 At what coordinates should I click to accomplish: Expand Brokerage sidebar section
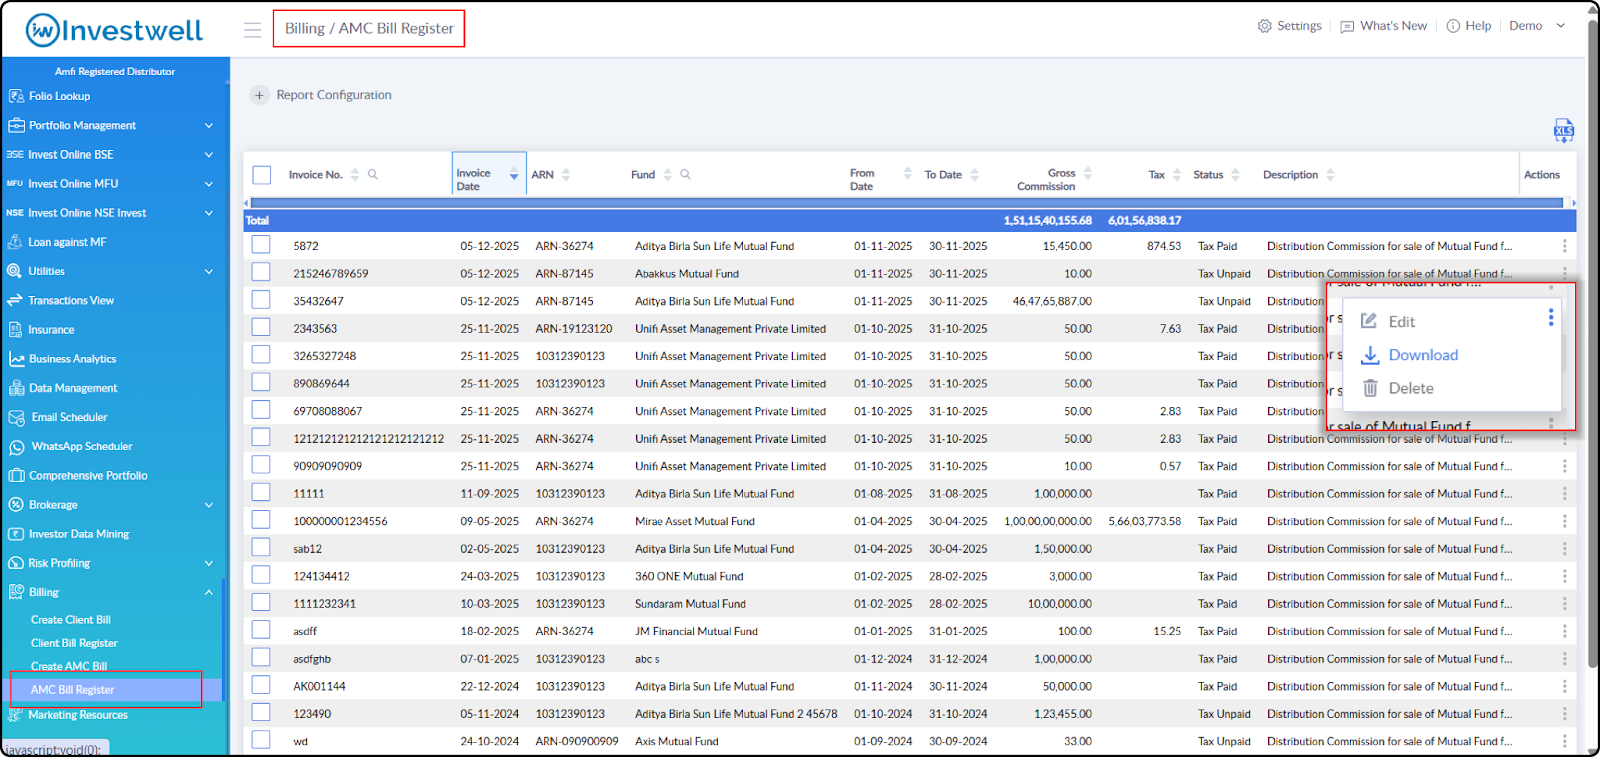[x=209, y=505]
